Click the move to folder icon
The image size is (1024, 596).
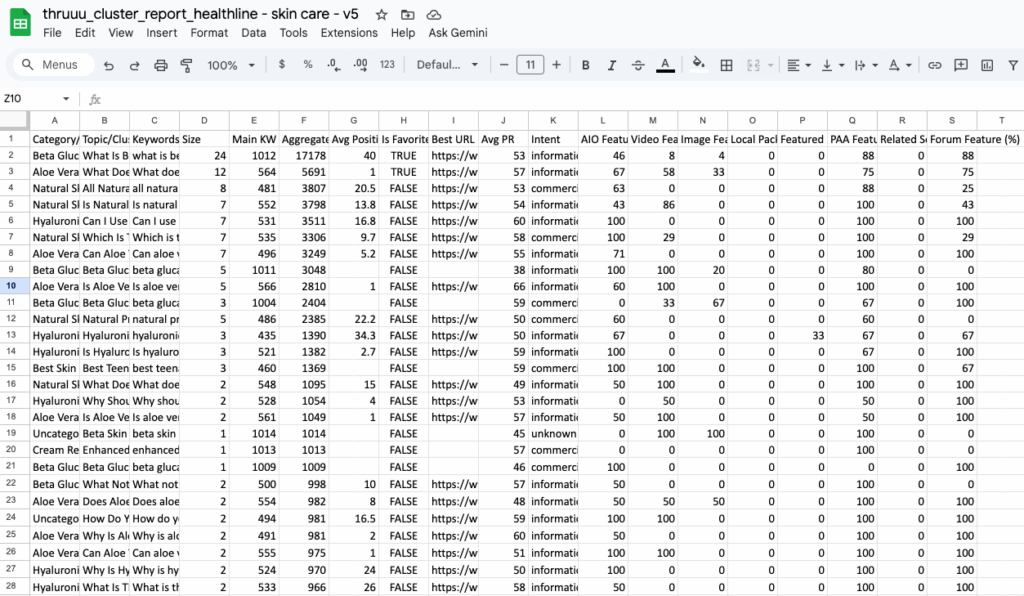[x=407, y=15]
